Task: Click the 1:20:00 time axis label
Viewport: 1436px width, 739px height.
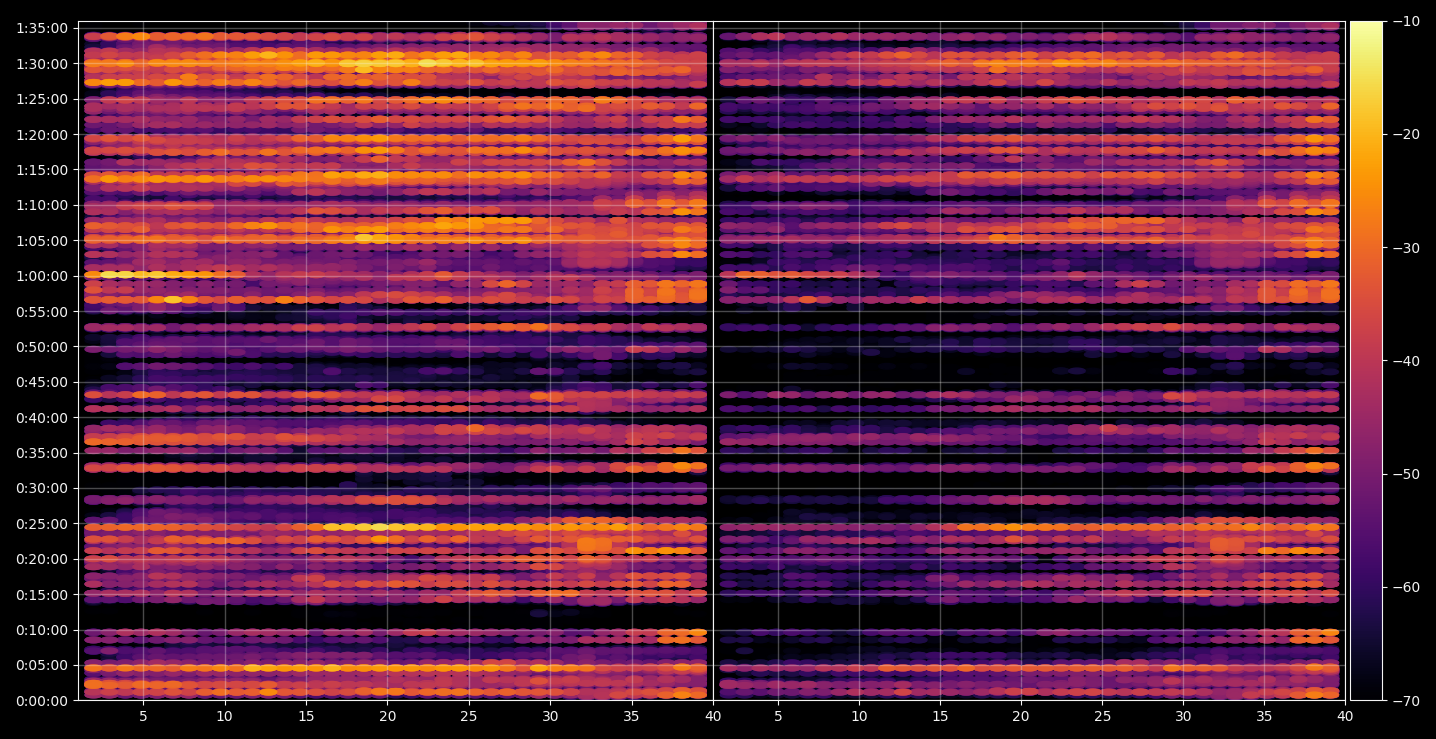Action: tap(43, 135)
